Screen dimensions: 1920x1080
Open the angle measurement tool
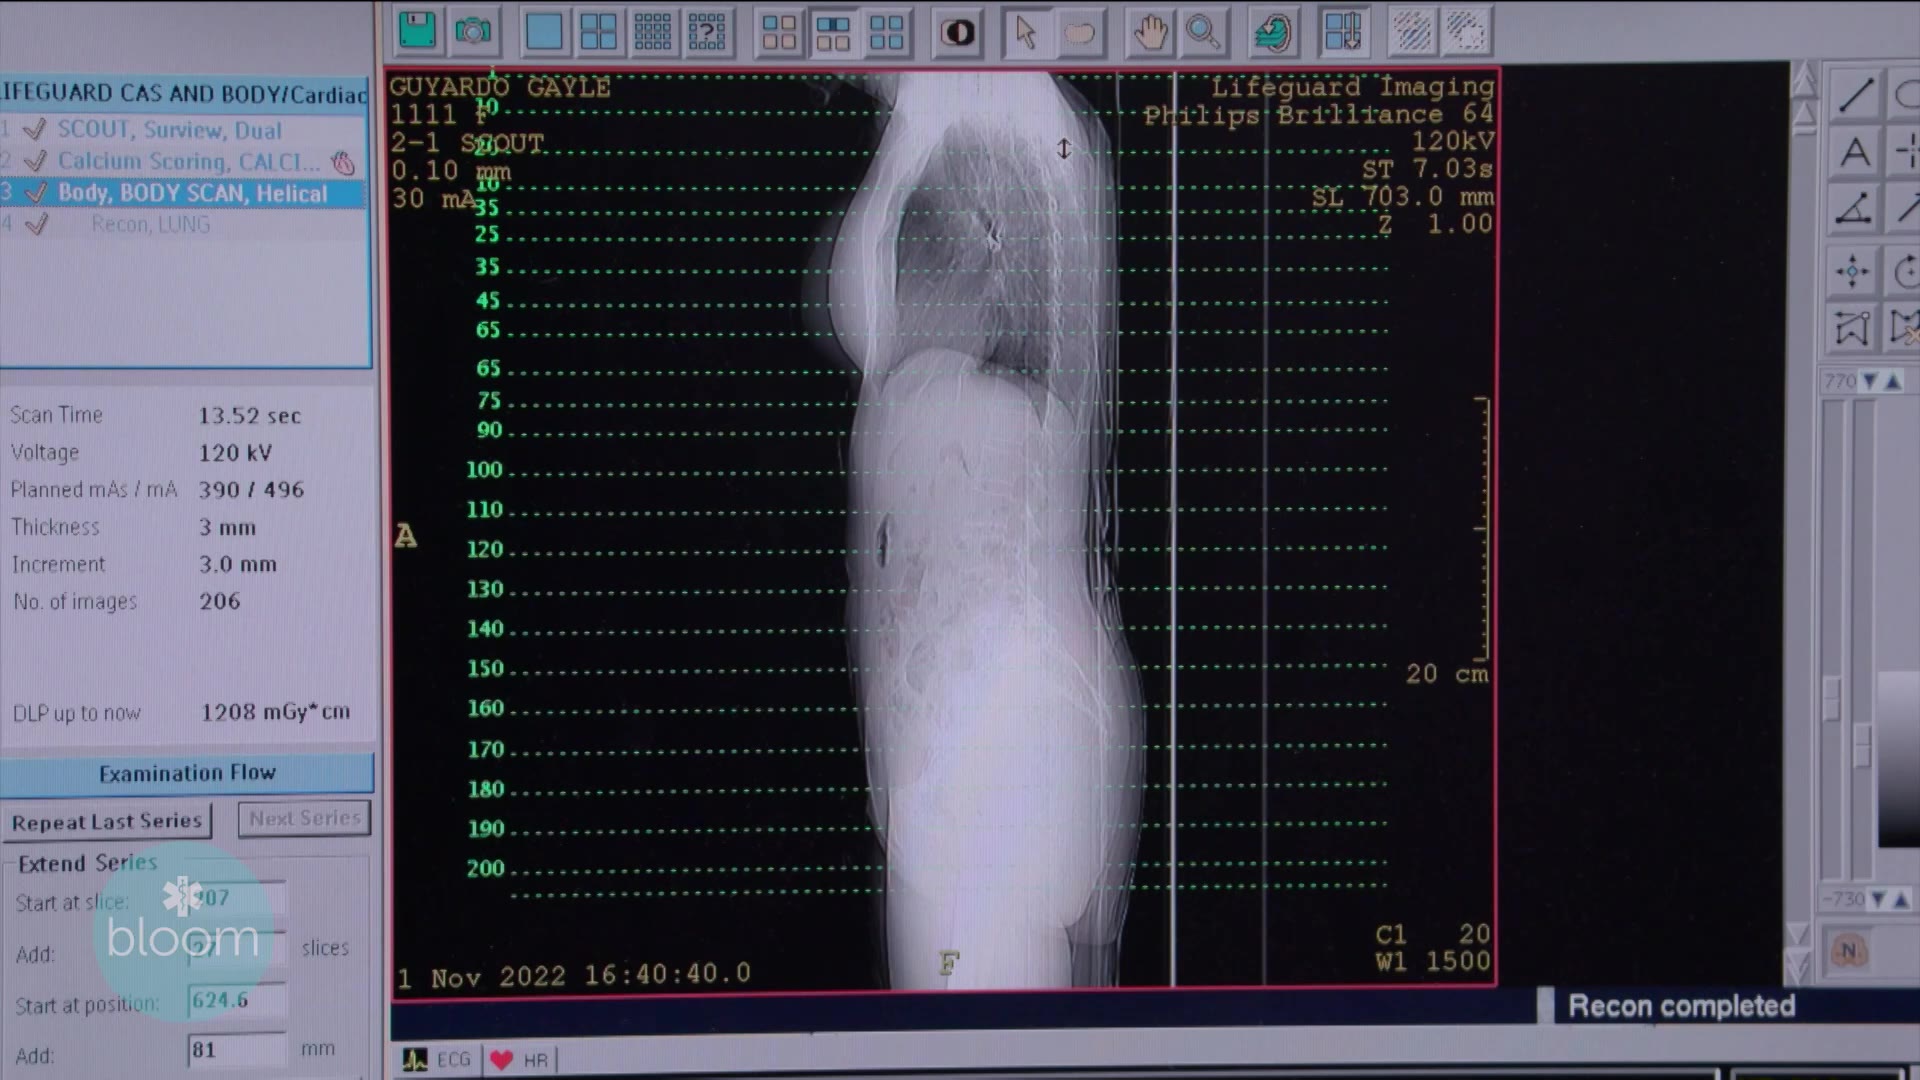coord(1854,209)
